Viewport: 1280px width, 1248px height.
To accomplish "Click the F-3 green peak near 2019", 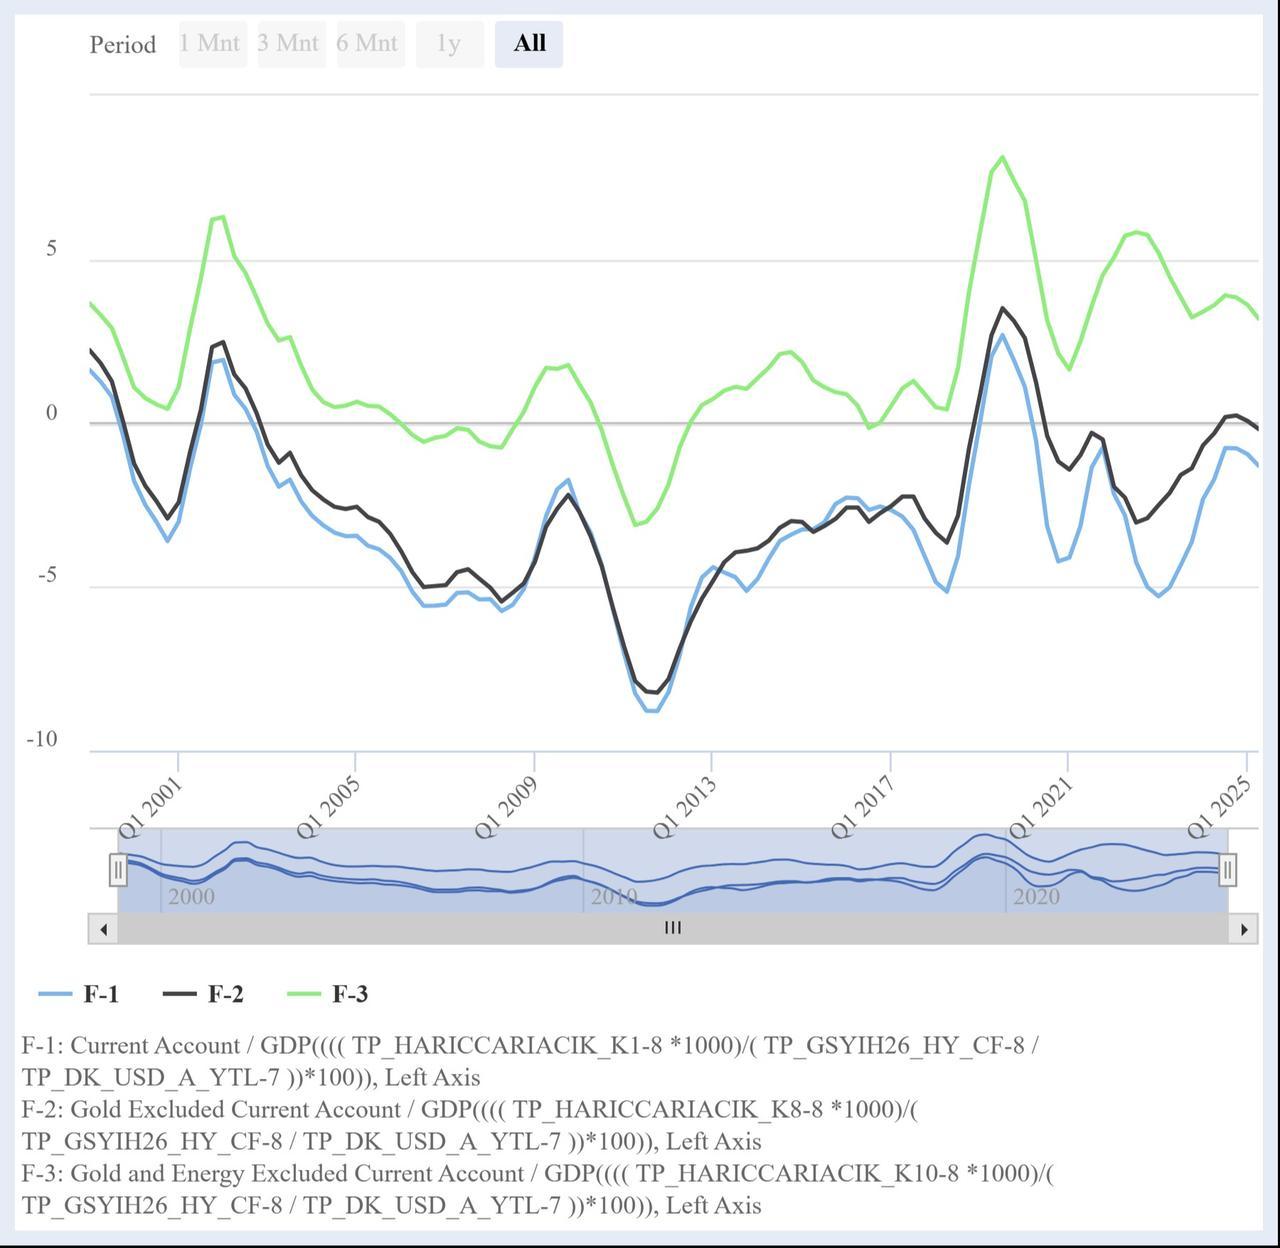I will 1002,157.
